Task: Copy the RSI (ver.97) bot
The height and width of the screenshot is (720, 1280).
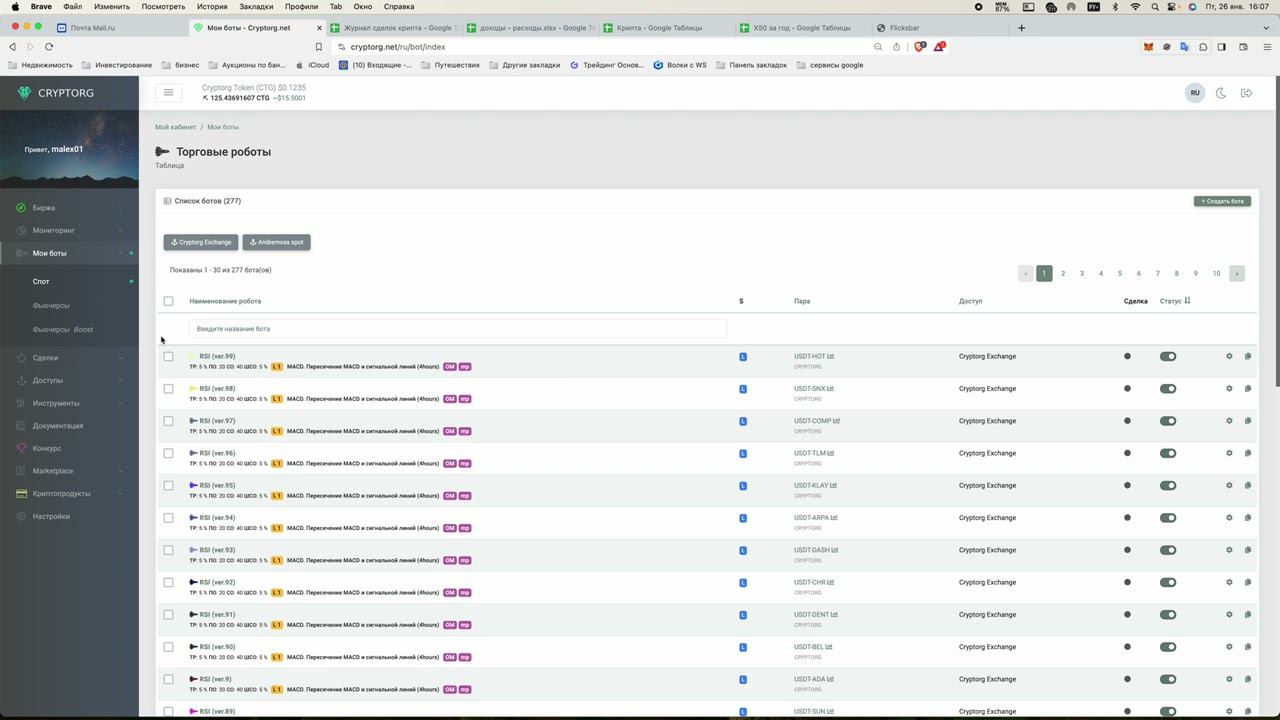Action: pos(1248,421)
